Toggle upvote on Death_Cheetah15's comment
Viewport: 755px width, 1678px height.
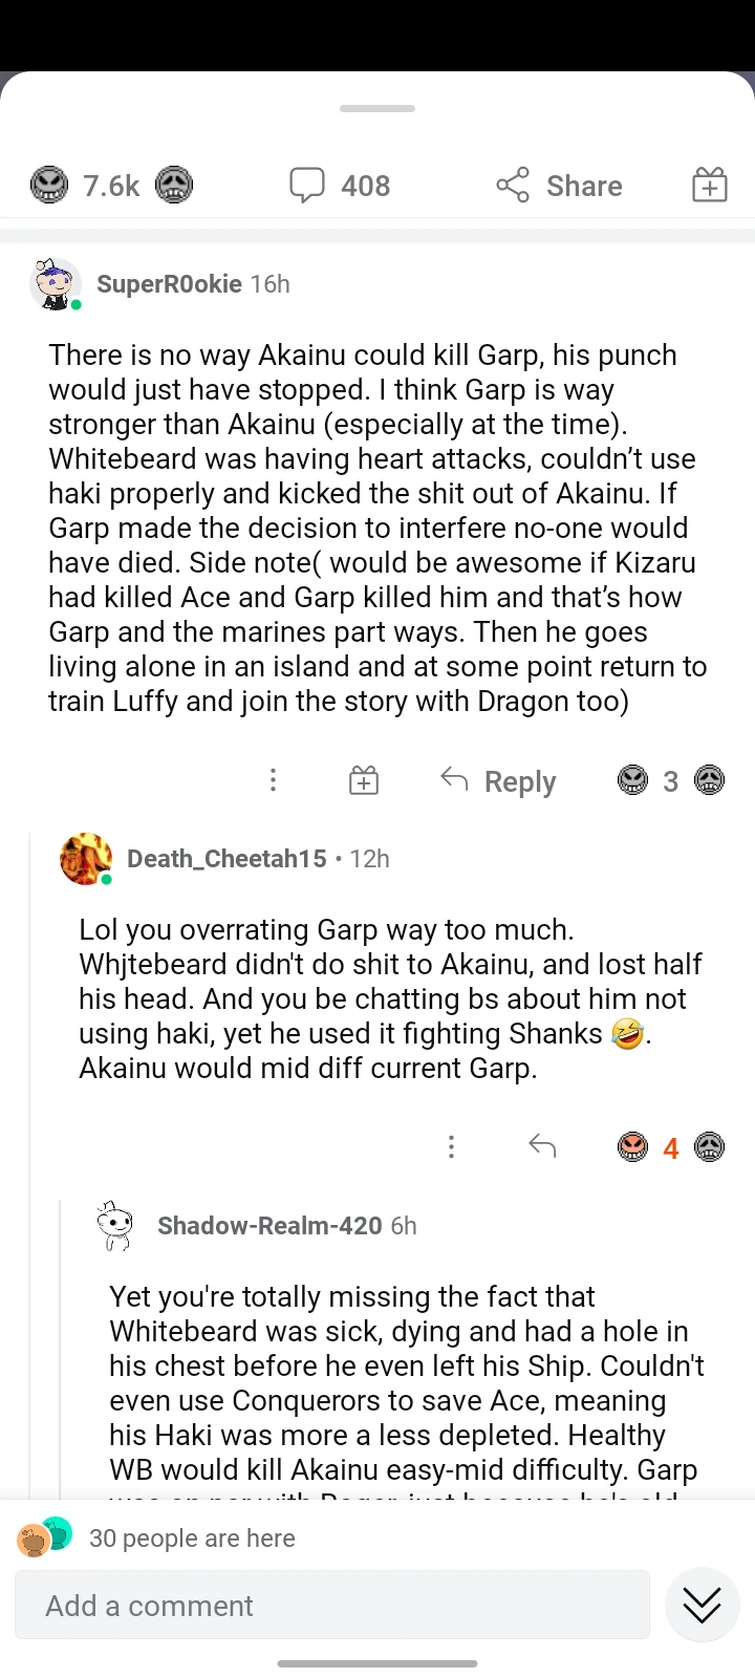633,1147
